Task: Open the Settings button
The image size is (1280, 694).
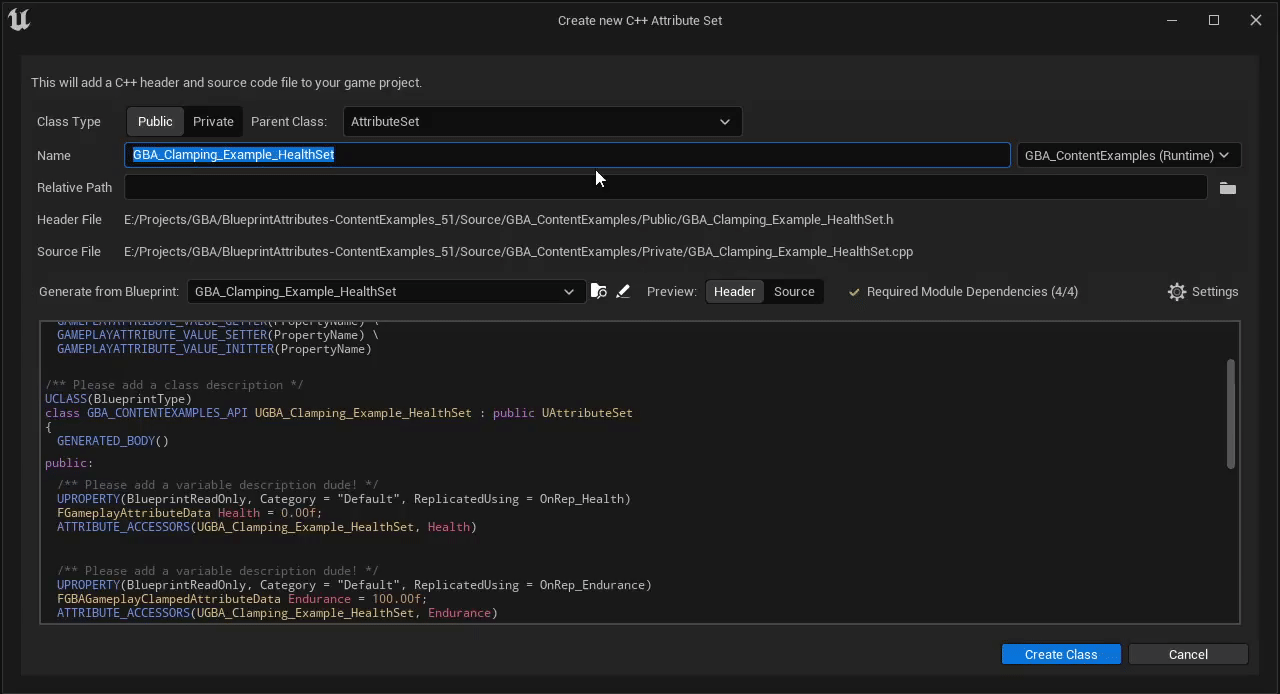Action: coord(1203,292)
